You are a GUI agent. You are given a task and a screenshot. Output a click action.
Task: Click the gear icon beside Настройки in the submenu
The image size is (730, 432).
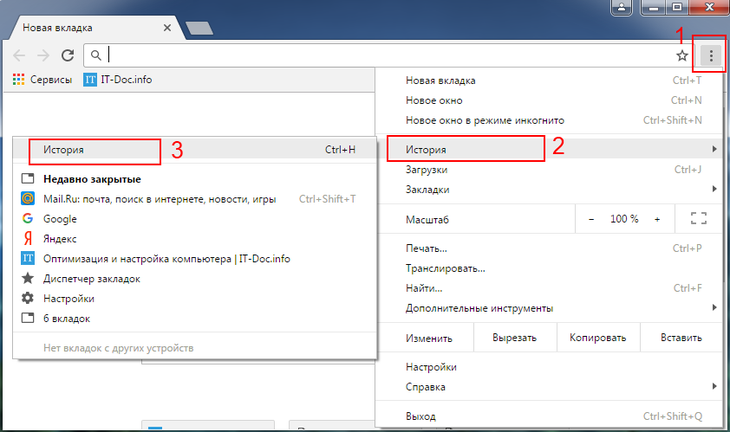pyautogui.click(x=28, y=298)
